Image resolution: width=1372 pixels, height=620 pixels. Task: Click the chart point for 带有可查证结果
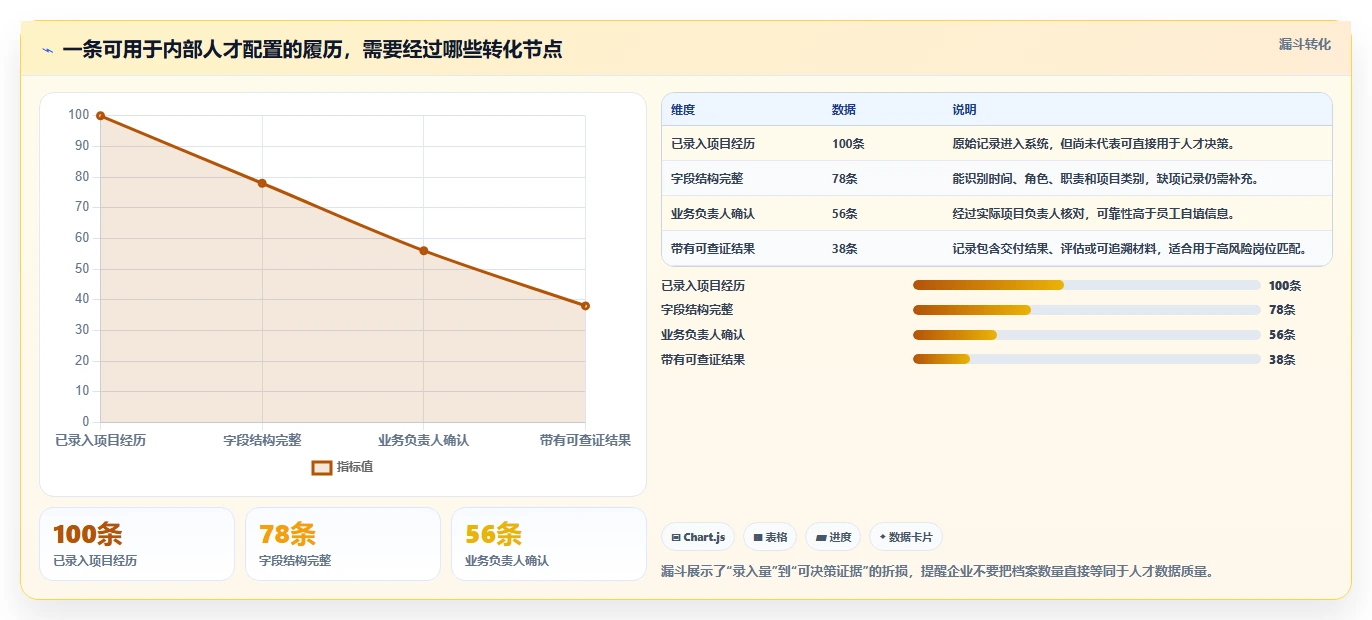585,306
